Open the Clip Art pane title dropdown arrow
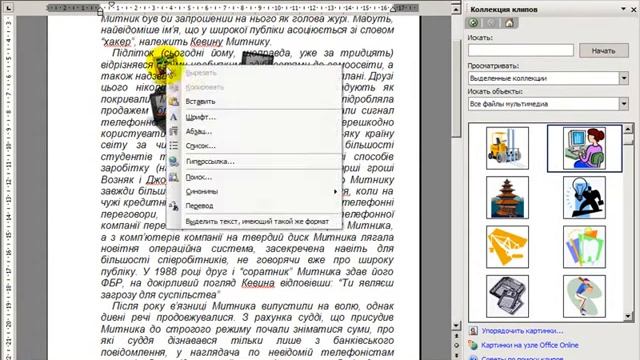Image resolution: width=640 pixels, height=360 pixels. pyautogui.click(x=623, y=9)
